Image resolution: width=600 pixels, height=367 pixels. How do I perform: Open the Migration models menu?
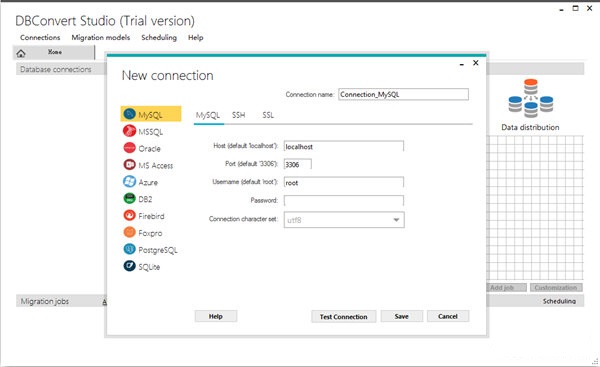101,38
